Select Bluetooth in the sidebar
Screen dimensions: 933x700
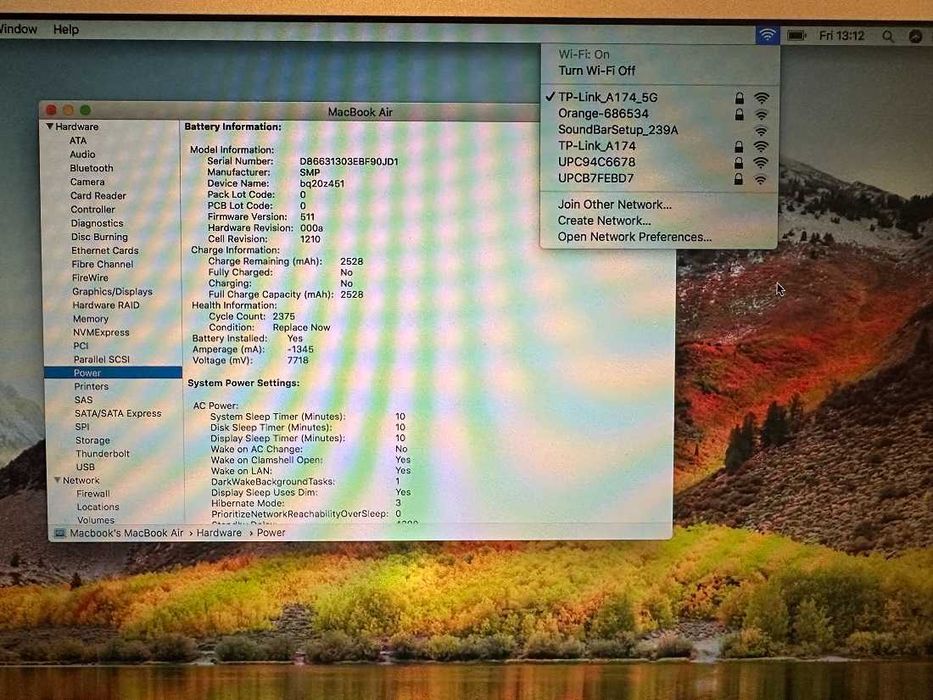click(91, 168)
